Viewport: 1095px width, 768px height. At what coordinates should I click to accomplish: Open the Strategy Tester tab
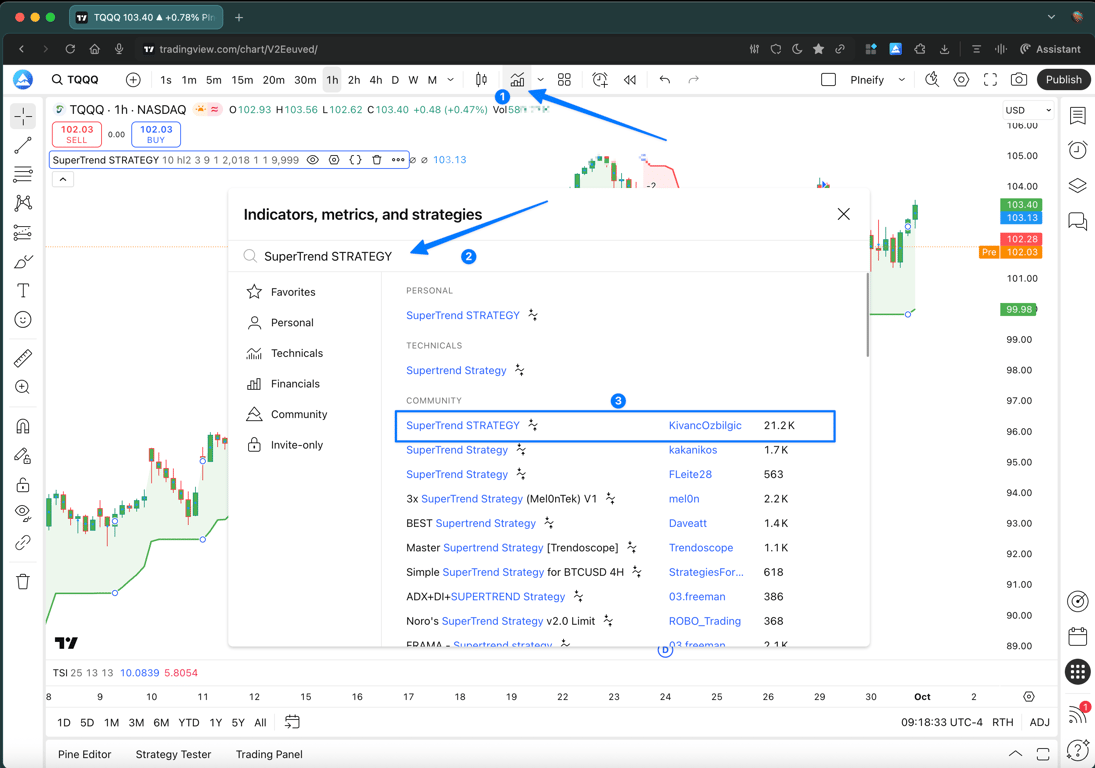[x=173, y=754]
